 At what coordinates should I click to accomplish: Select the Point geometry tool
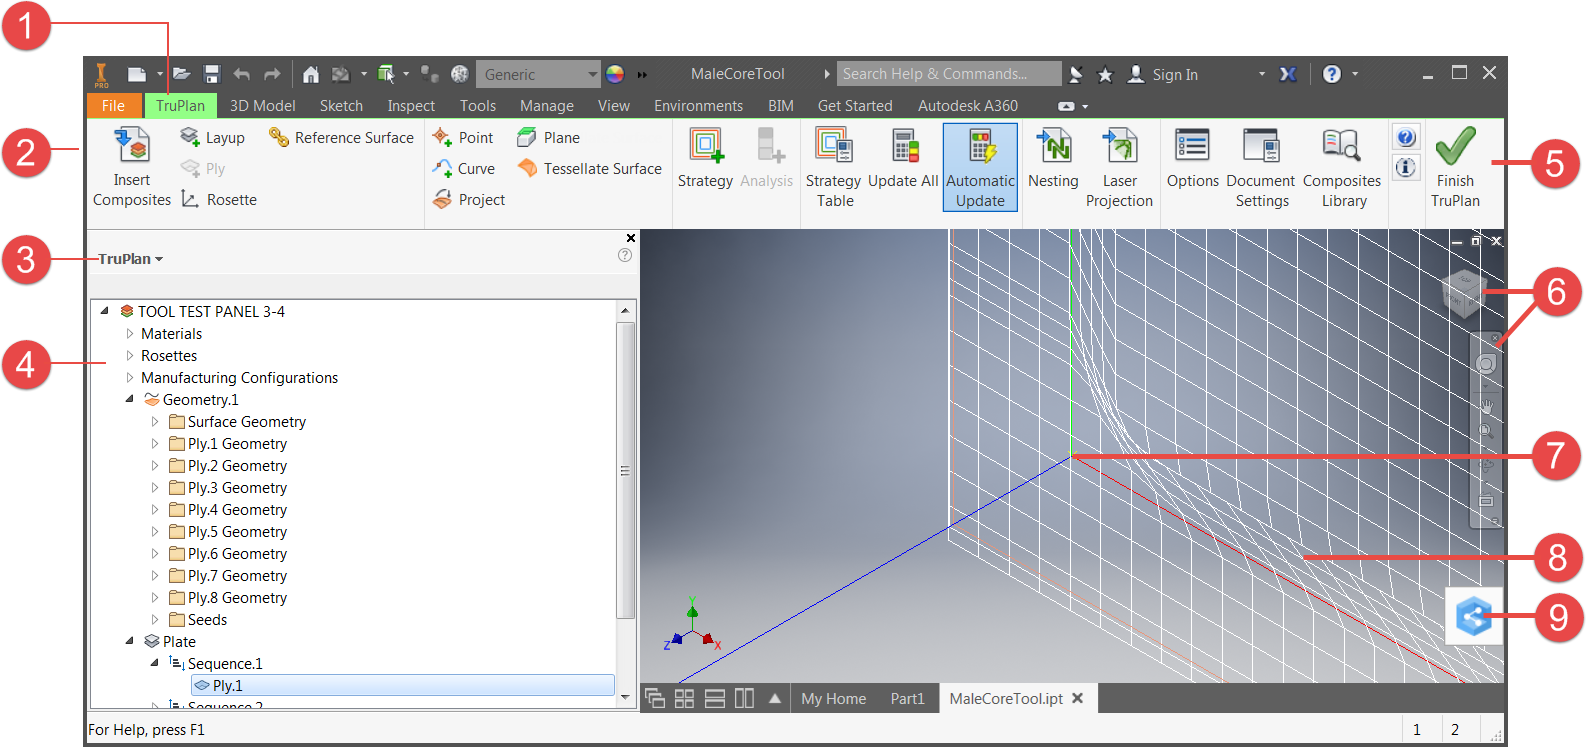tap(463, 137)
